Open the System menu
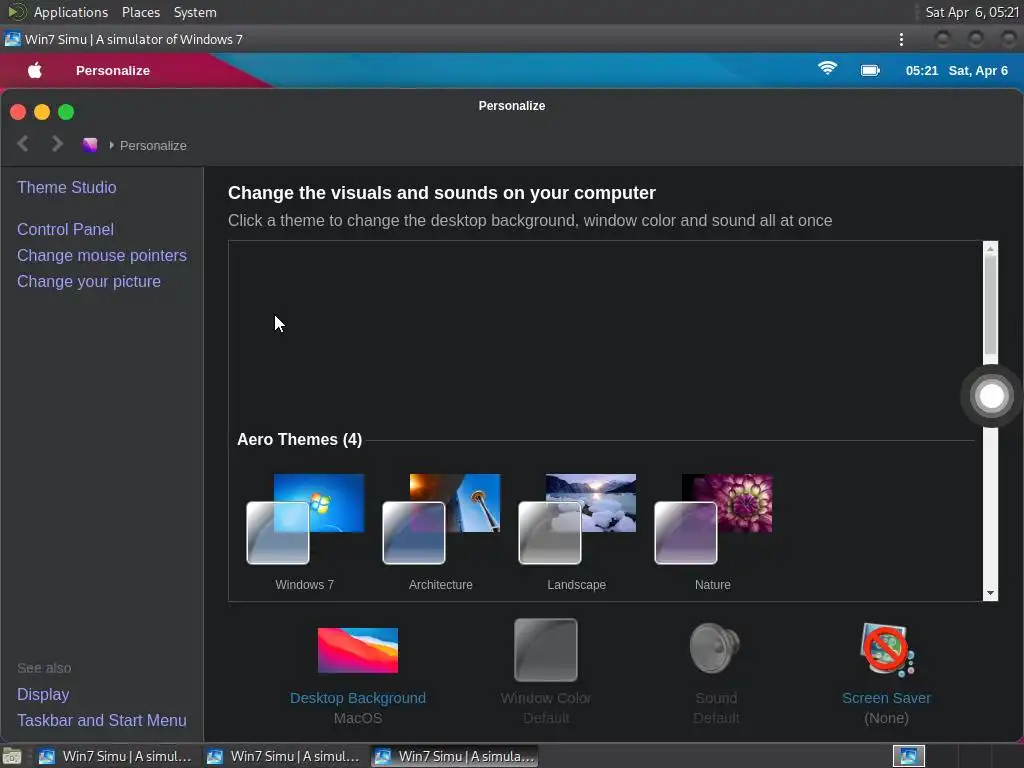This screenshot has height=768, width=1024. [195, 12]
